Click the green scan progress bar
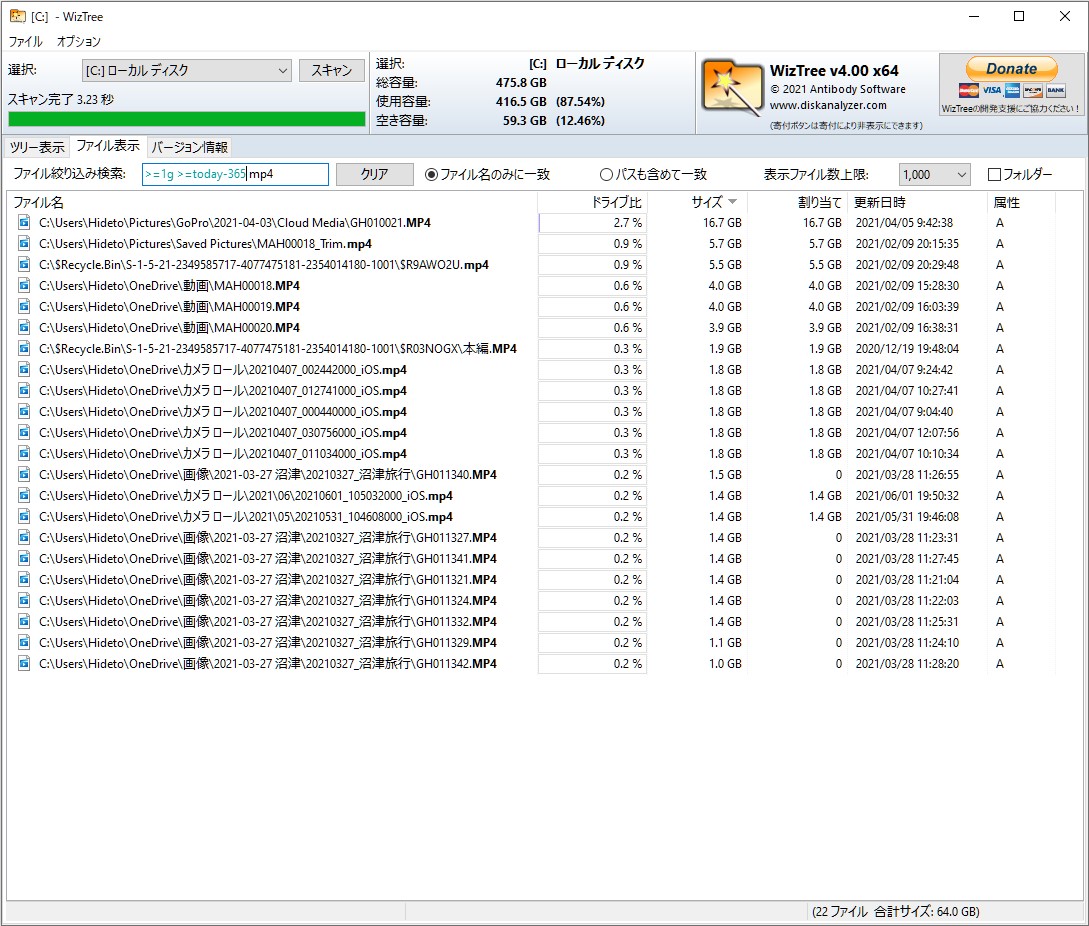The image size is (1089, 926). pyautogui.click(x=185, y=119)
